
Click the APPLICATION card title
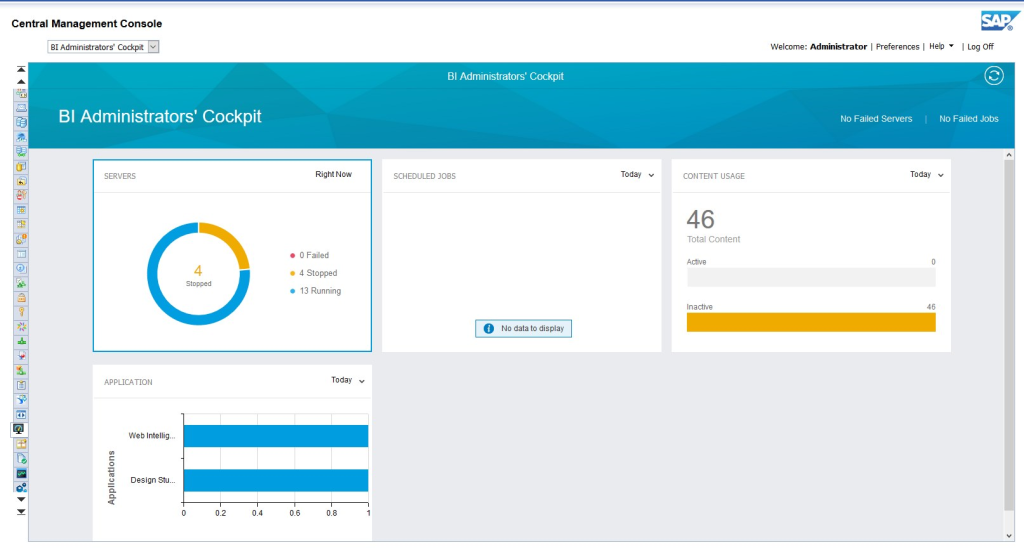tap(128, 382)
